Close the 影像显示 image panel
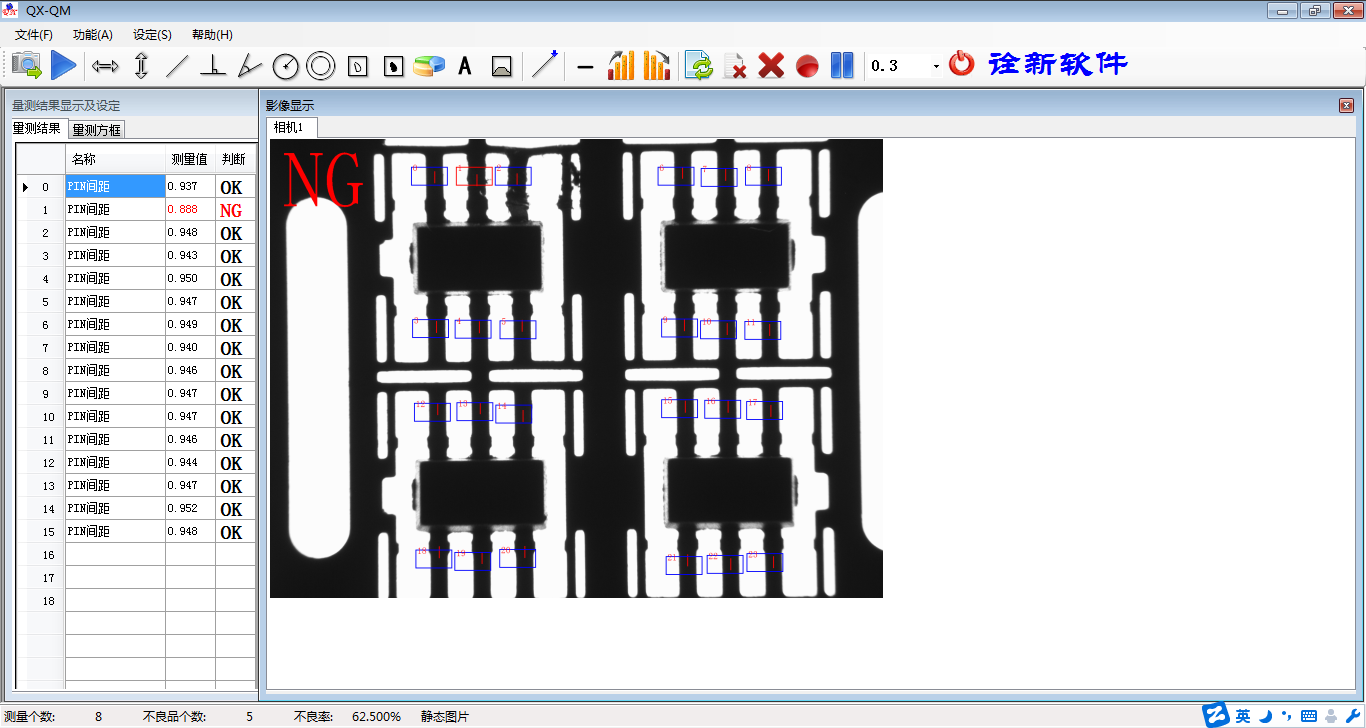 [x=1346, y=105]
